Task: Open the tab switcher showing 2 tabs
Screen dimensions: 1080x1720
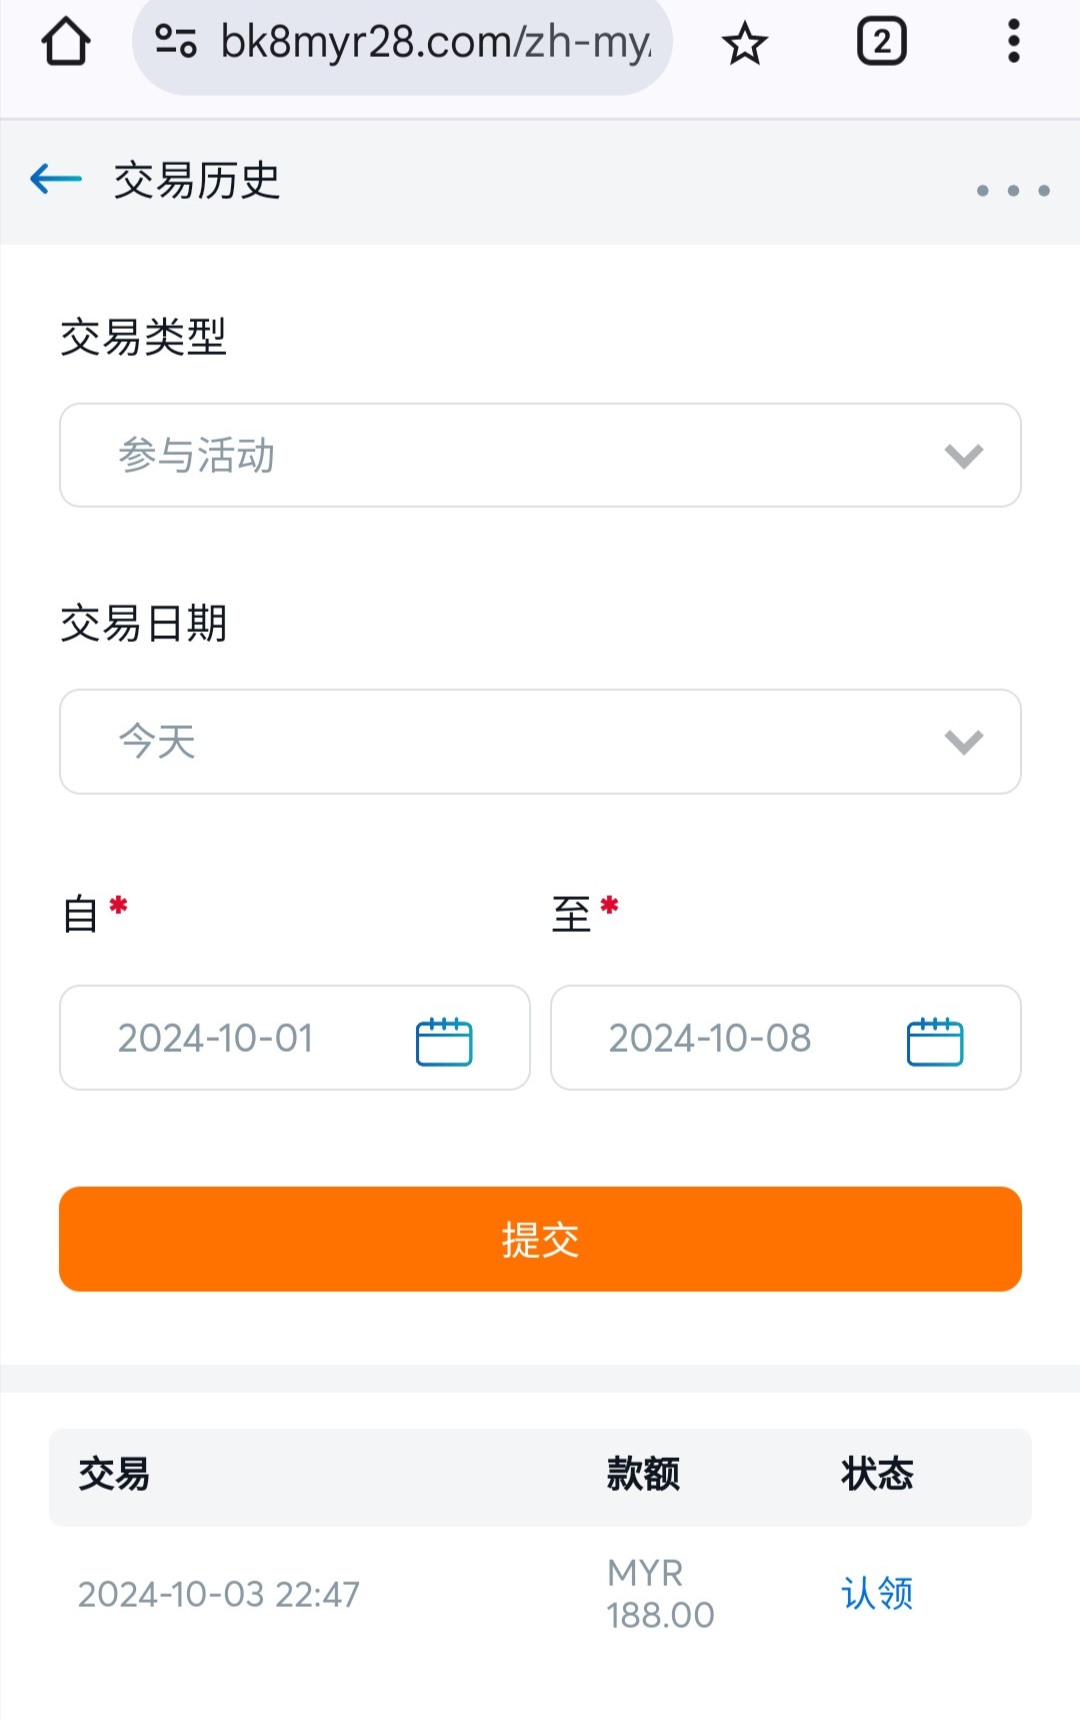Action: click(881, 42)
